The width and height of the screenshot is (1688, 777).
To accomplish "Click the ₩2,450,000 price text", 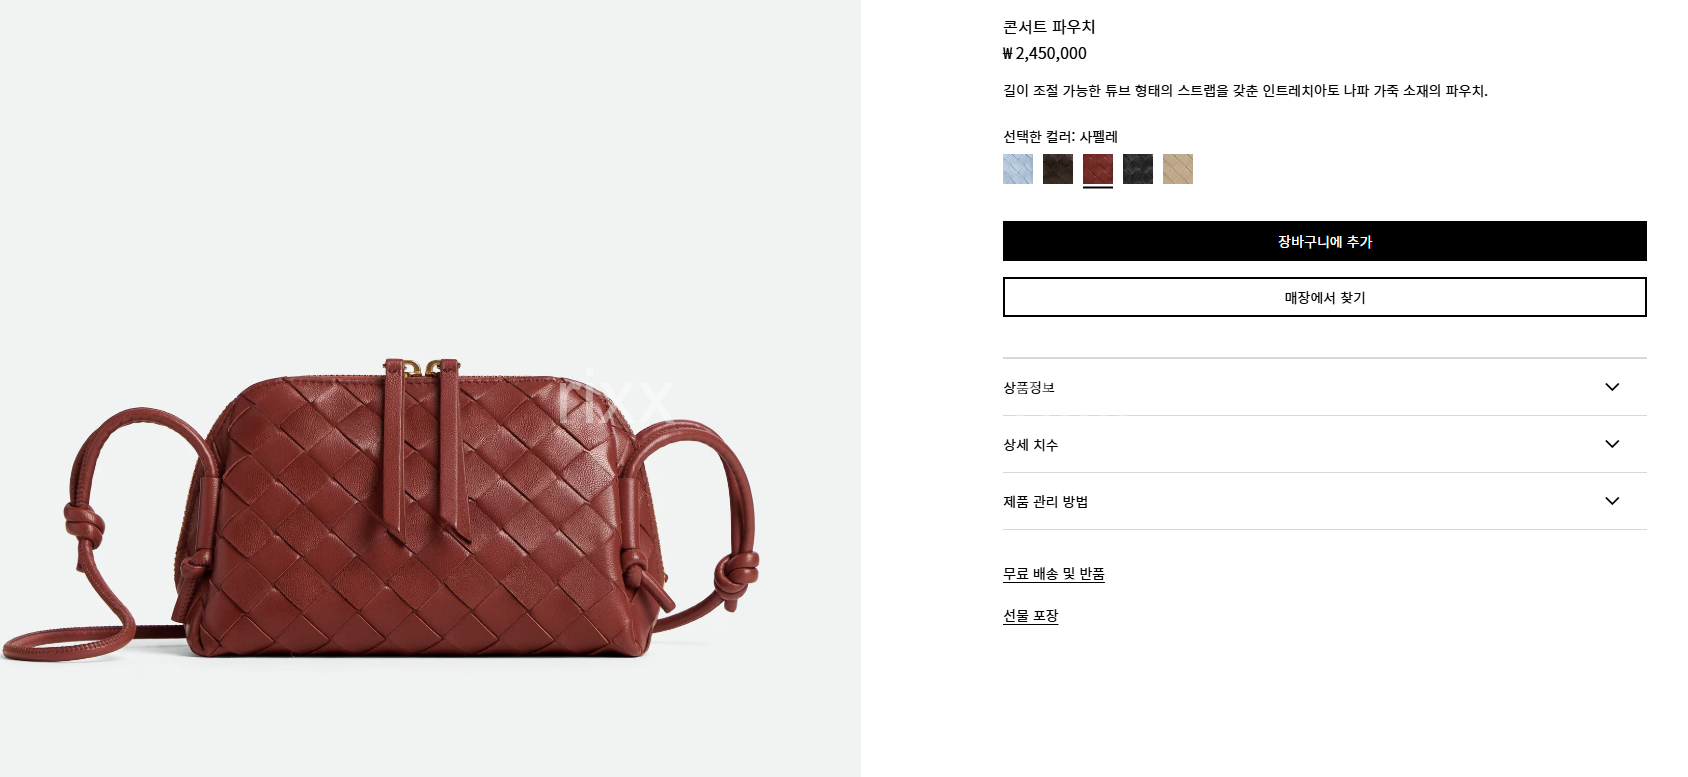I will 1044,53.
